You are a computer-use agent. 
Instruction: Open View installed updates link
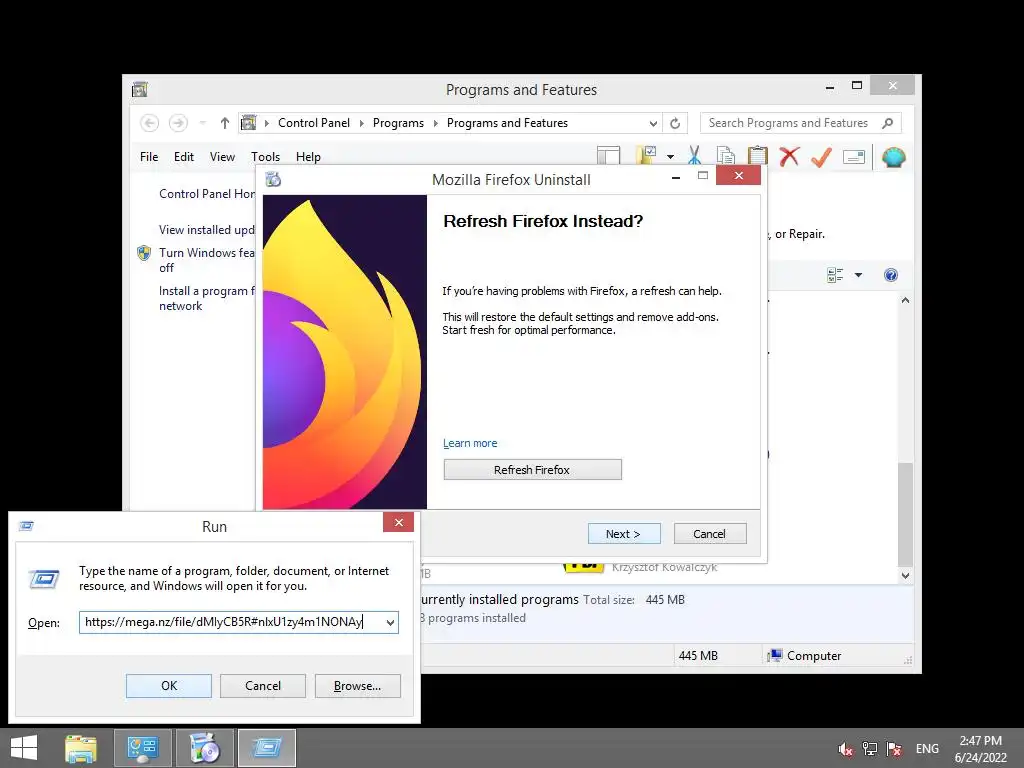[x=206, y=230]
